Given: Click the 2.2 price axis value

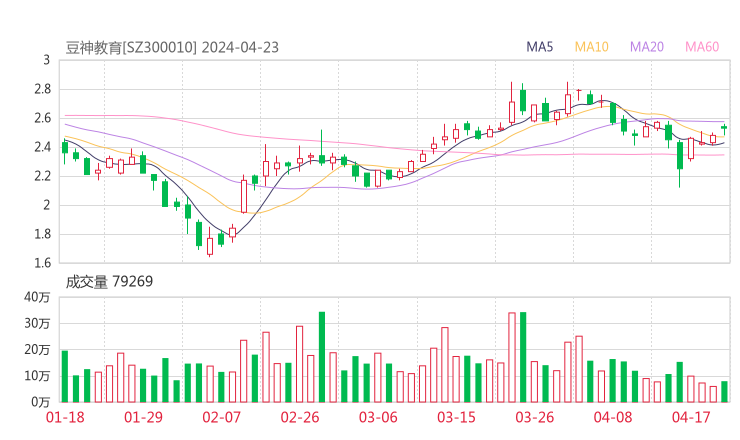Looking at the screenshot, I should (42, 176).
